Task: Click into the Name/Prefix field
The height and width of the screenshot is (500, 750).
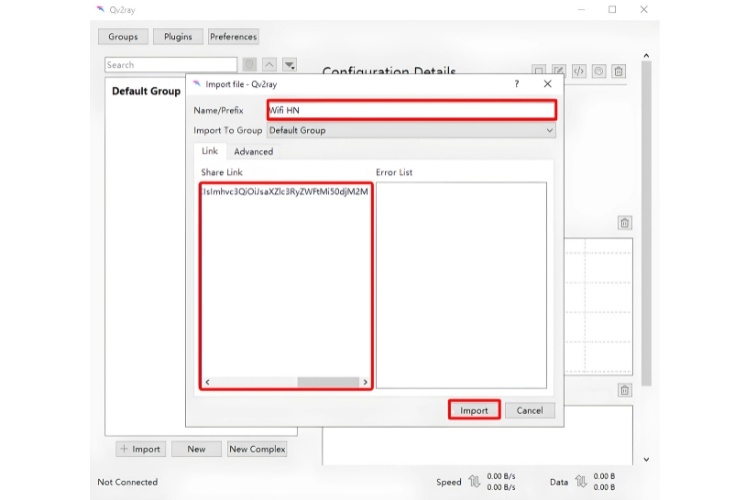Action: pos(412,110)
